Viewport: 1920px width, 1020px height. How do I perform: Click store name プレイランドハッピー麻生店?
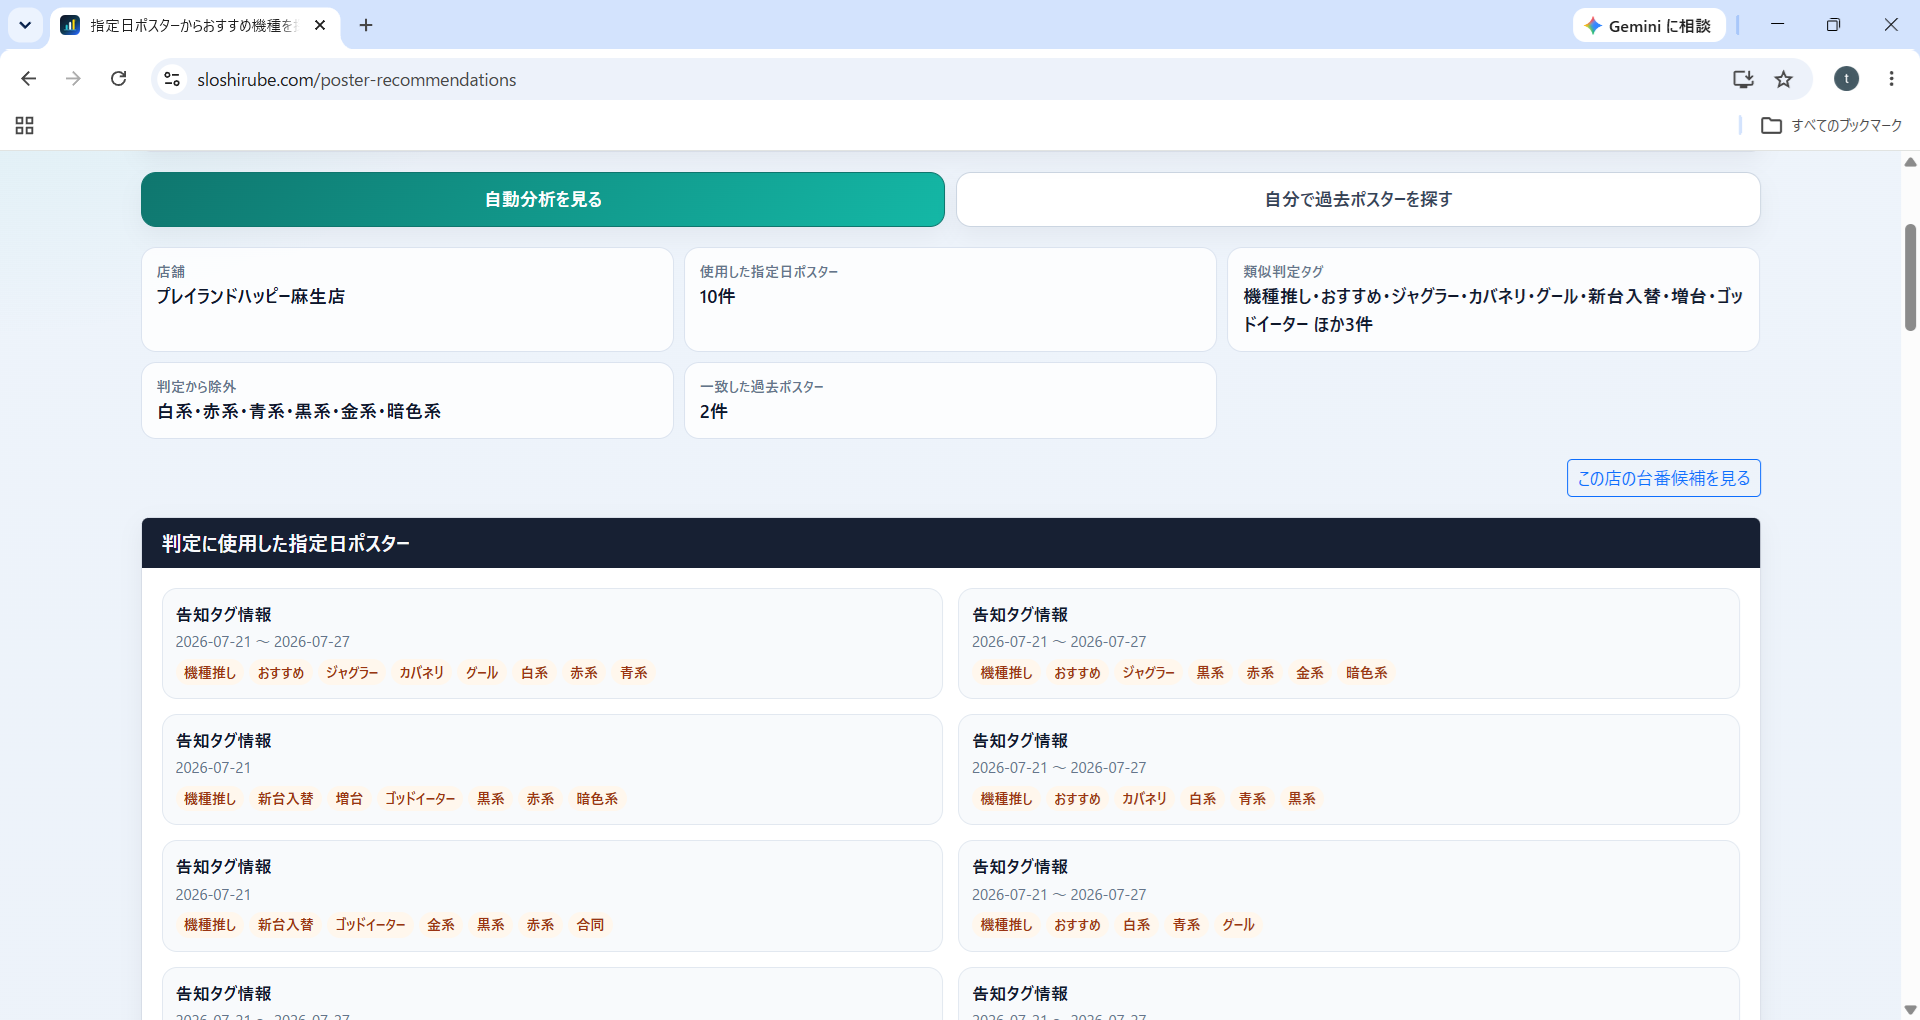coord(251,296)
